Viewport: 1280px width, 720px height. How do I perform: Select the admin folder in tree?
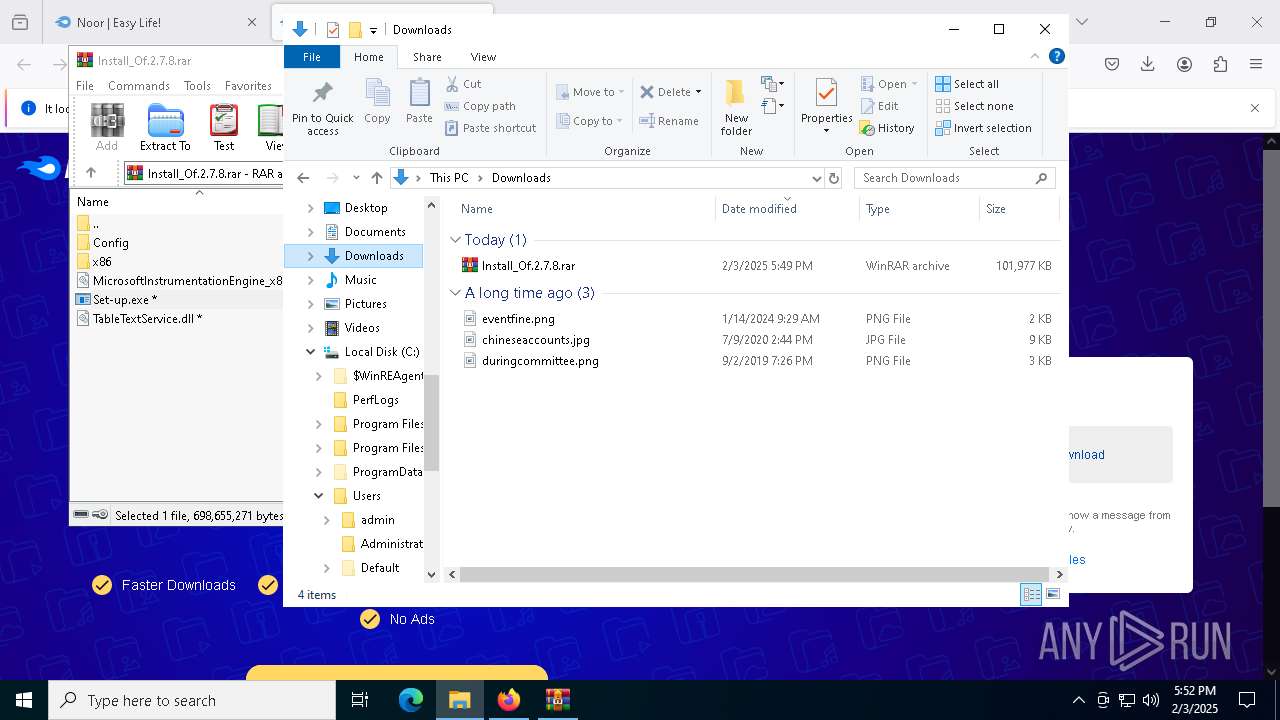pos(377,520)
